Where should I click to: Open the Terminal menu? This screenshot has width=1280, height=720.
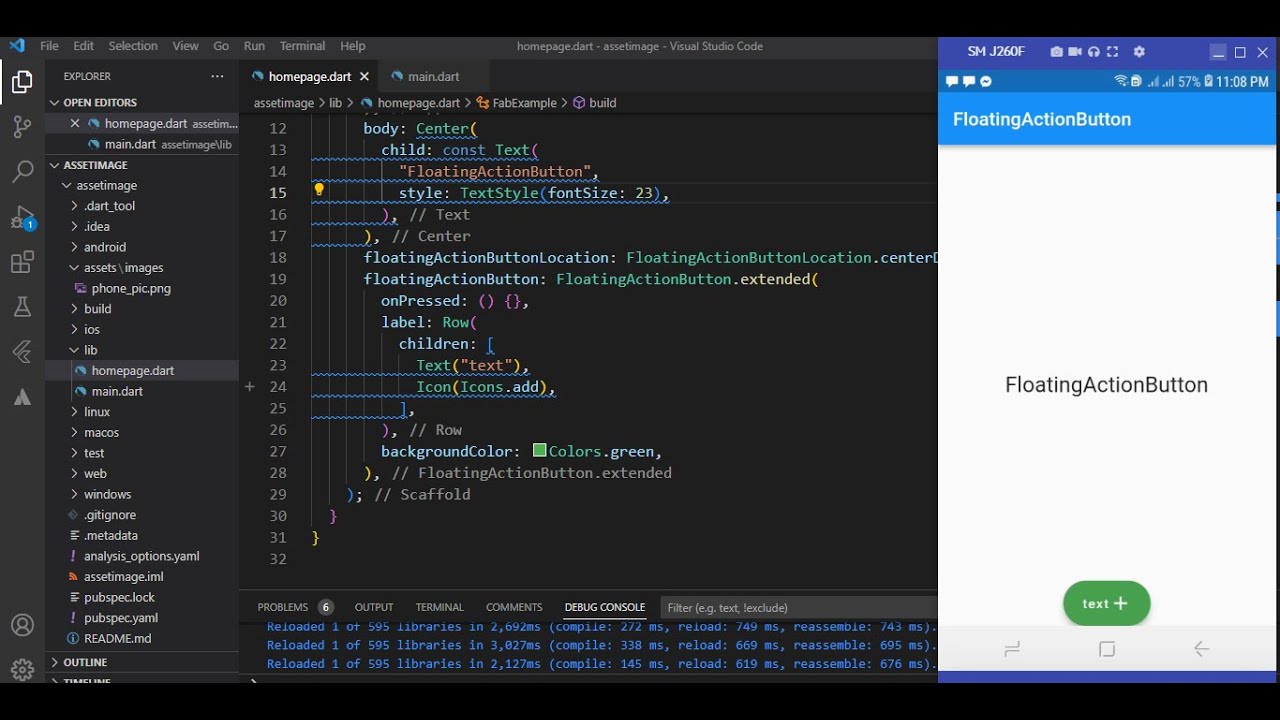tap(302, 46)
